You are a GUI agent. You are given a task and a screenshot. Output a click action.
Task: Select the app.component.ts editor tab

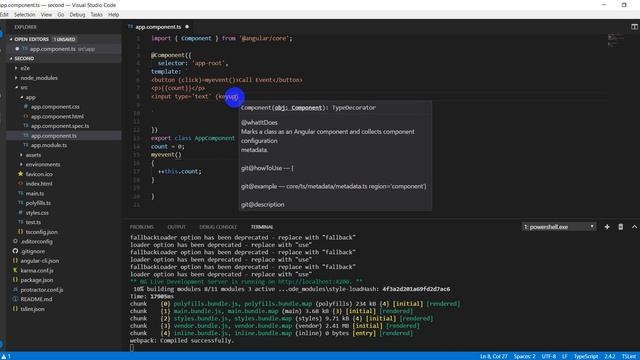[158, 27]
